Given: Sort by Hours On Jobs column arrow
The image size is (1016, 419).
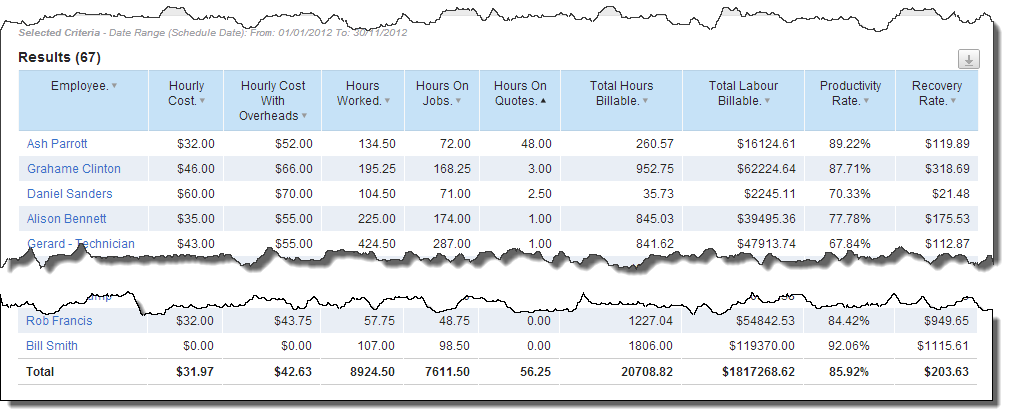Looking at the screenshot, I should point(457,101).
